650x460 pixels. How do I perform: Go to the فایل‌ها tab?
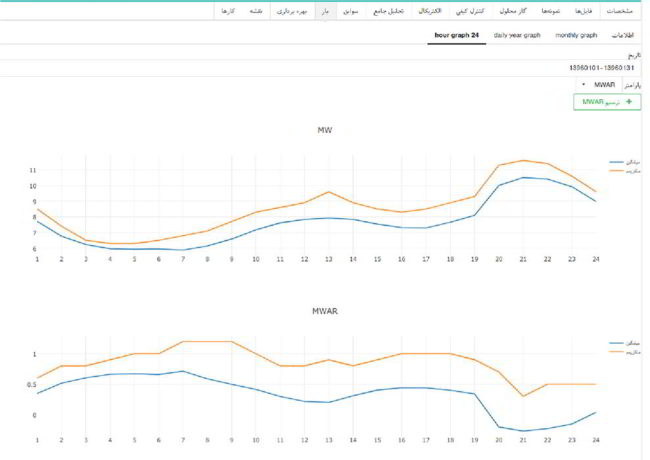point(583,11)
